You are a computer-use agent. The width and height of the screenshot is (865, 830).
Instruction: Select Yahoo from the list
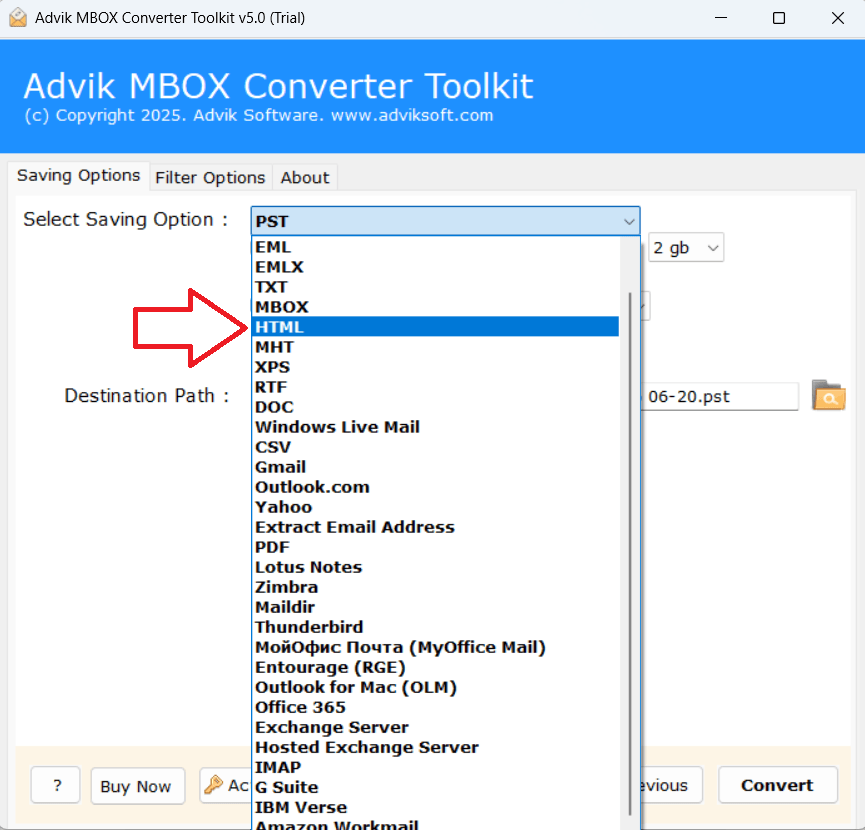pyautogui.click(x=435, y=507)
